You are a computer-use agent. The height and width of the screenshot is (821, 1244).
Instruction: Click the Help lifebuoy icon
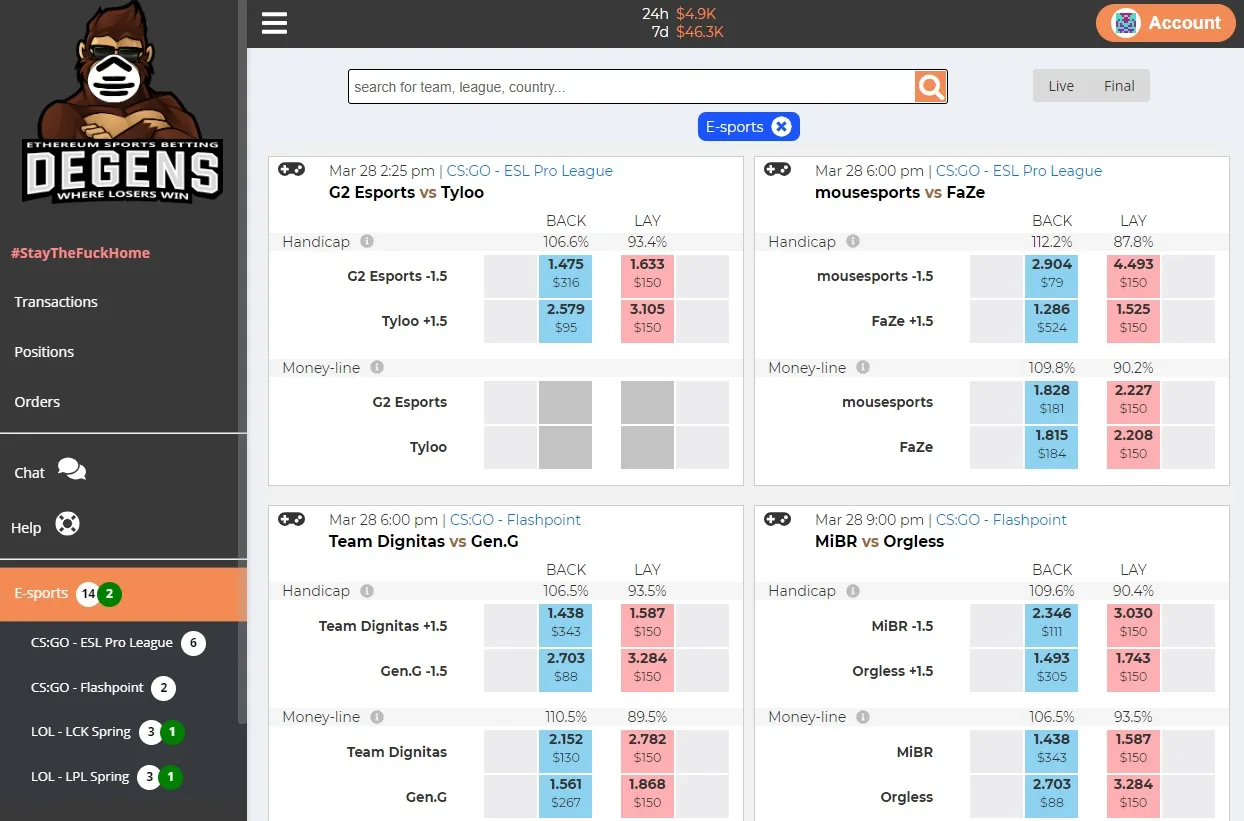67,524
